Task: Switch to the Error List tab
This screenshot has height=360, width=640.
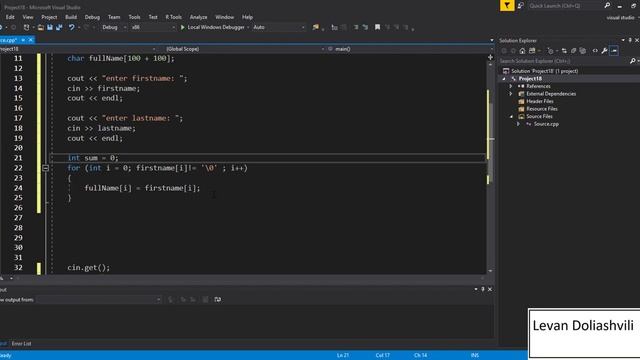Action: pos(21,344)
